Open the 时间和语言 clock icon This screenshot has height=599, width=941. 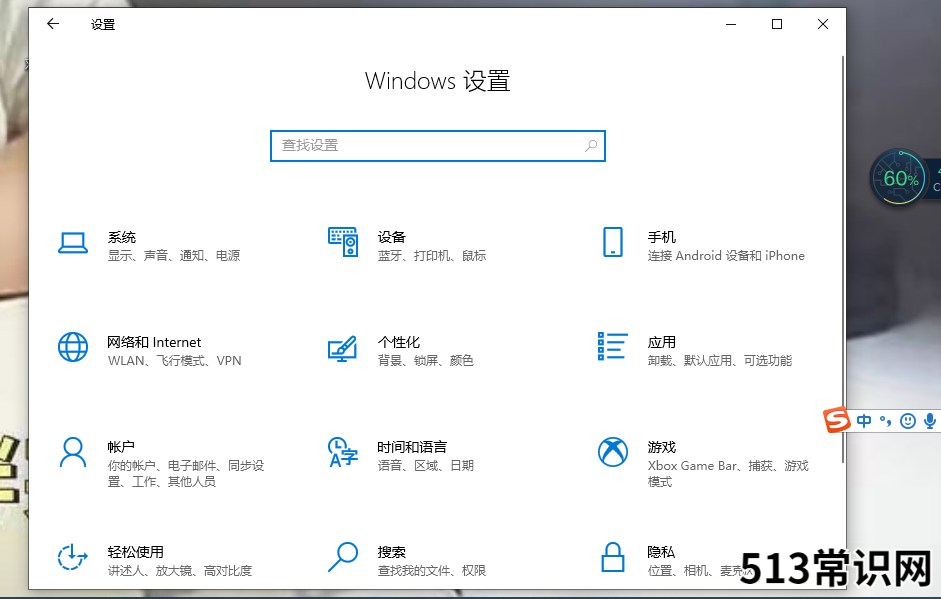click(x=343, y=452)
